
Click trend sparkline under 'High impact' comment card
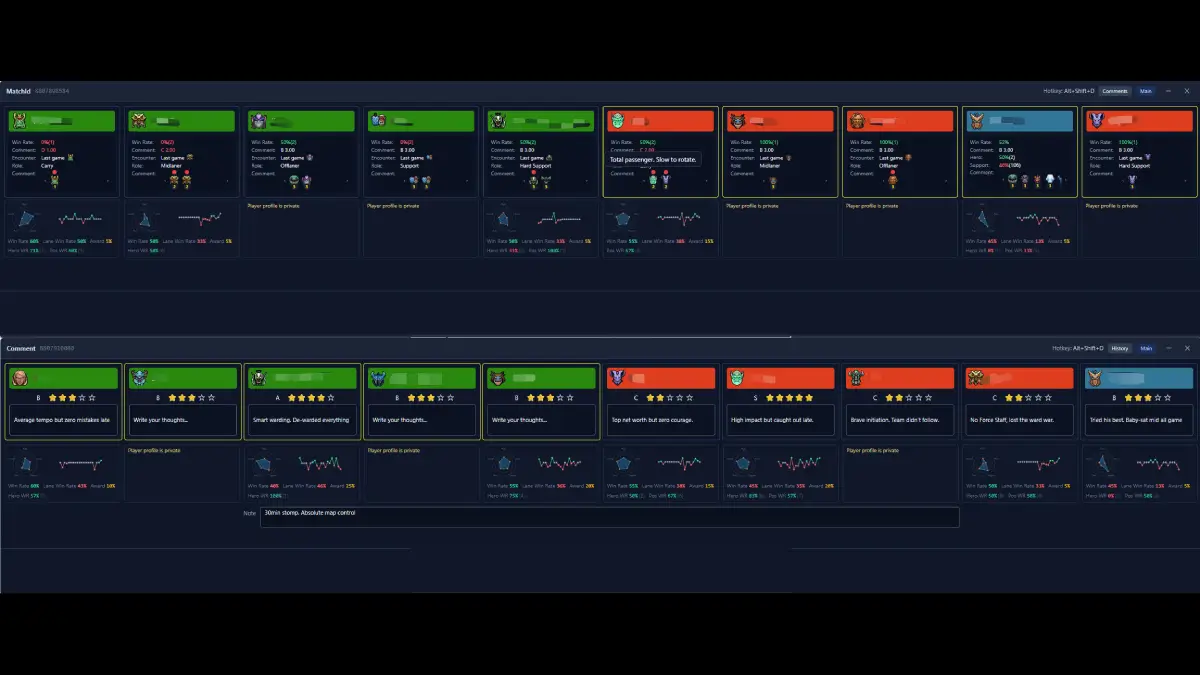pos(798,464)
